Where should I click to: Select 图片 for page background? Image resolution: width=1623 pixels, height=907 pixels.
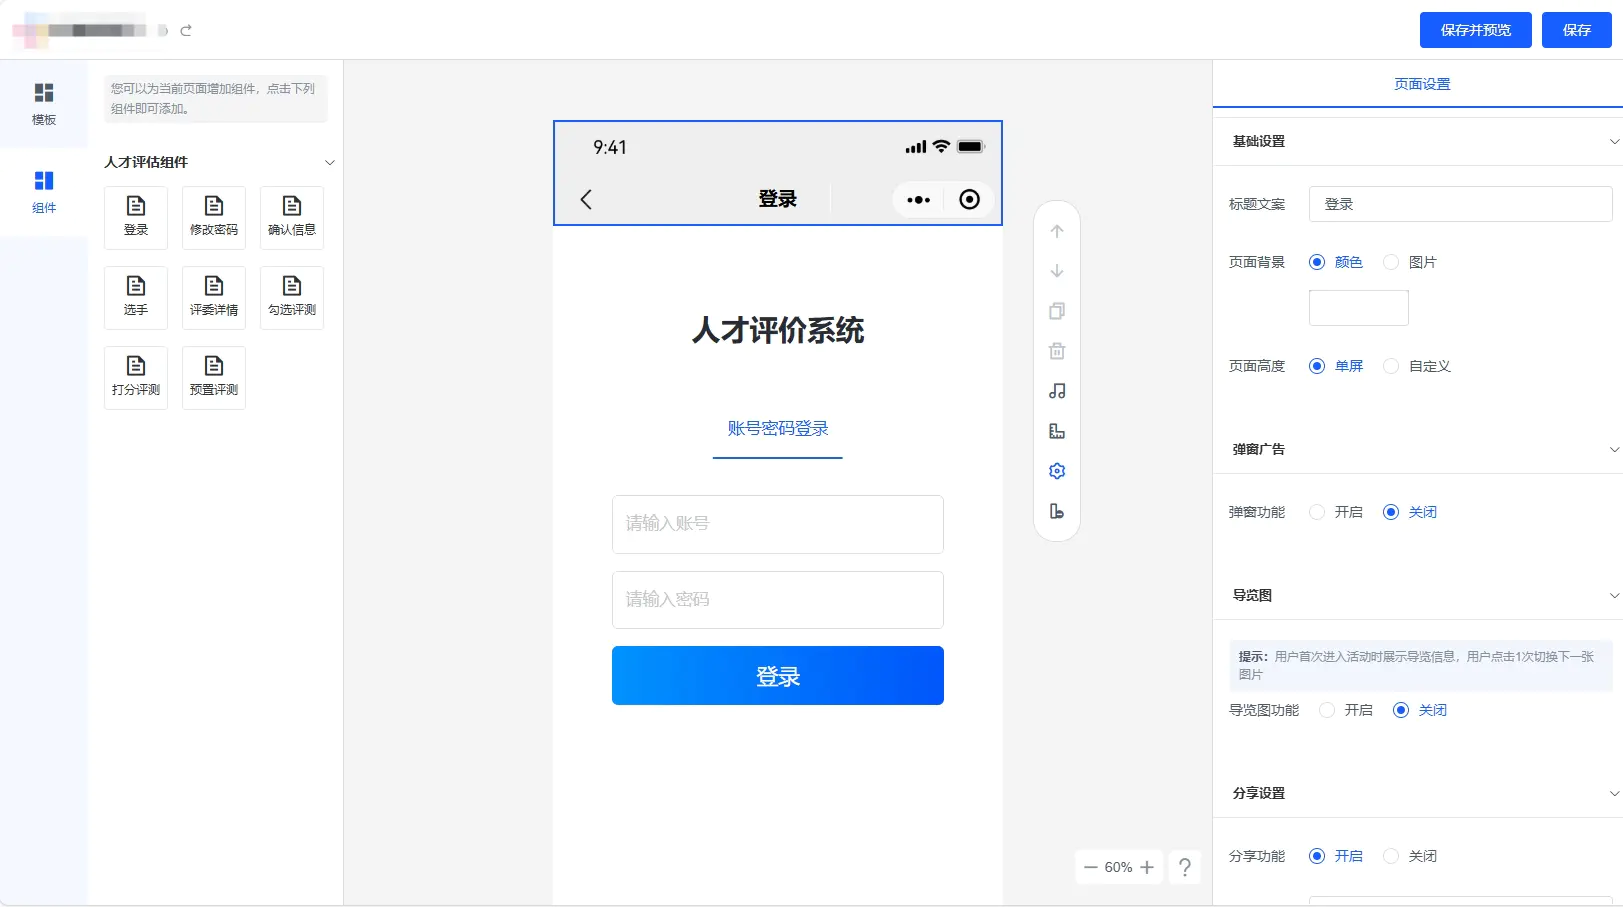point(1391,262)
